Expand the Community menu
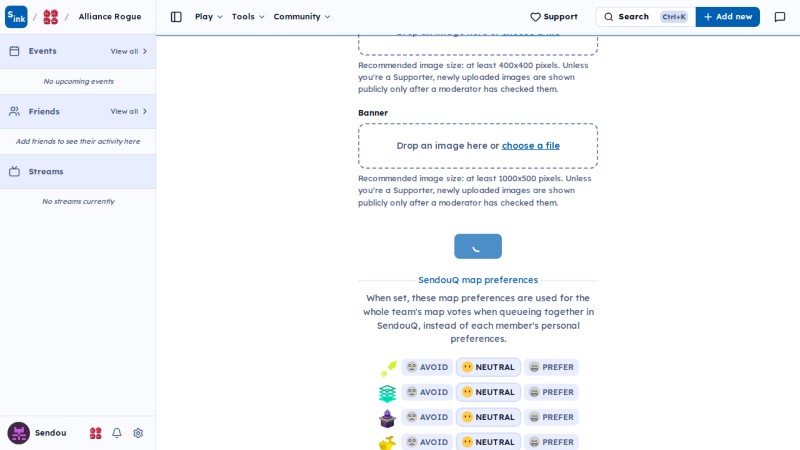 (x=302, y=17)
